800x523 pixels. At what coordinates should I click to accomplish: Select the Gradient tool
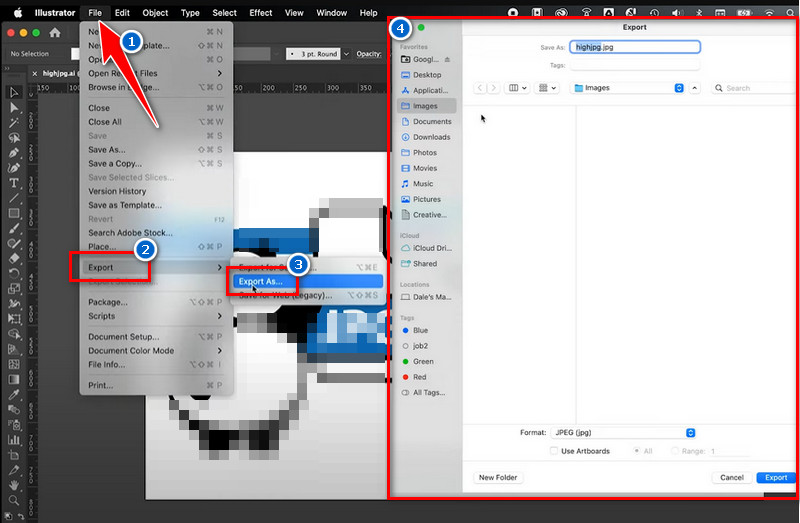click(14, 379)
